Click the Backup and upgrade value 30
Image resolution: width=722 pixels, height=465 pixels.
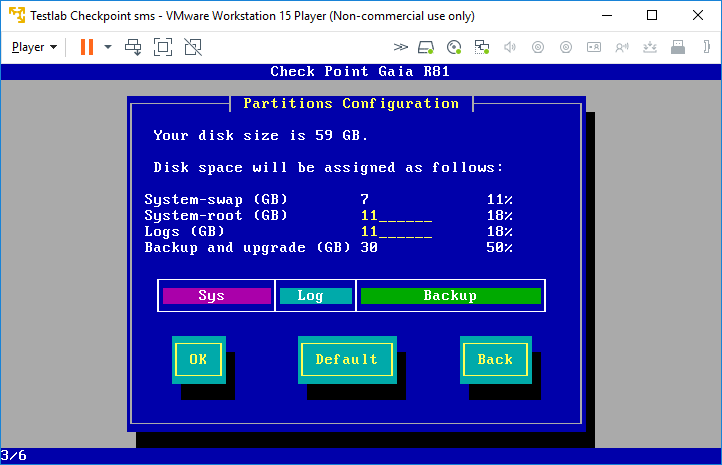(369, 248)
